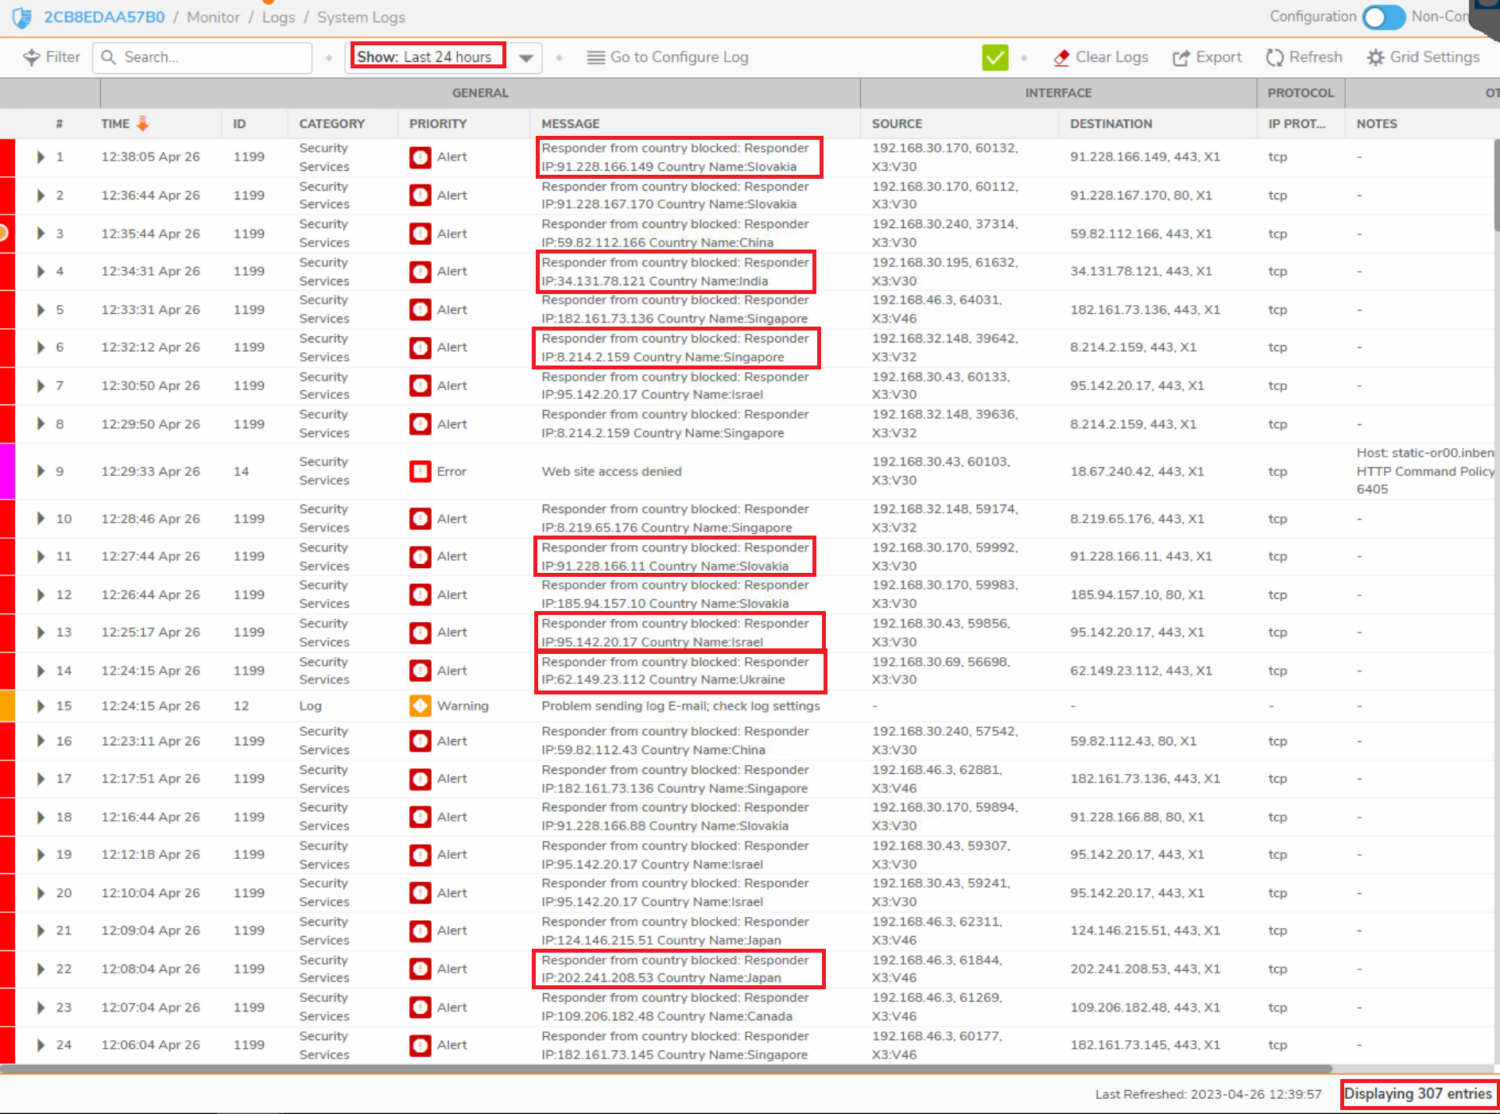Viewport: 1500px width, 1114px height.
Task: Expand the Web site access denied row
Action: 41,471
